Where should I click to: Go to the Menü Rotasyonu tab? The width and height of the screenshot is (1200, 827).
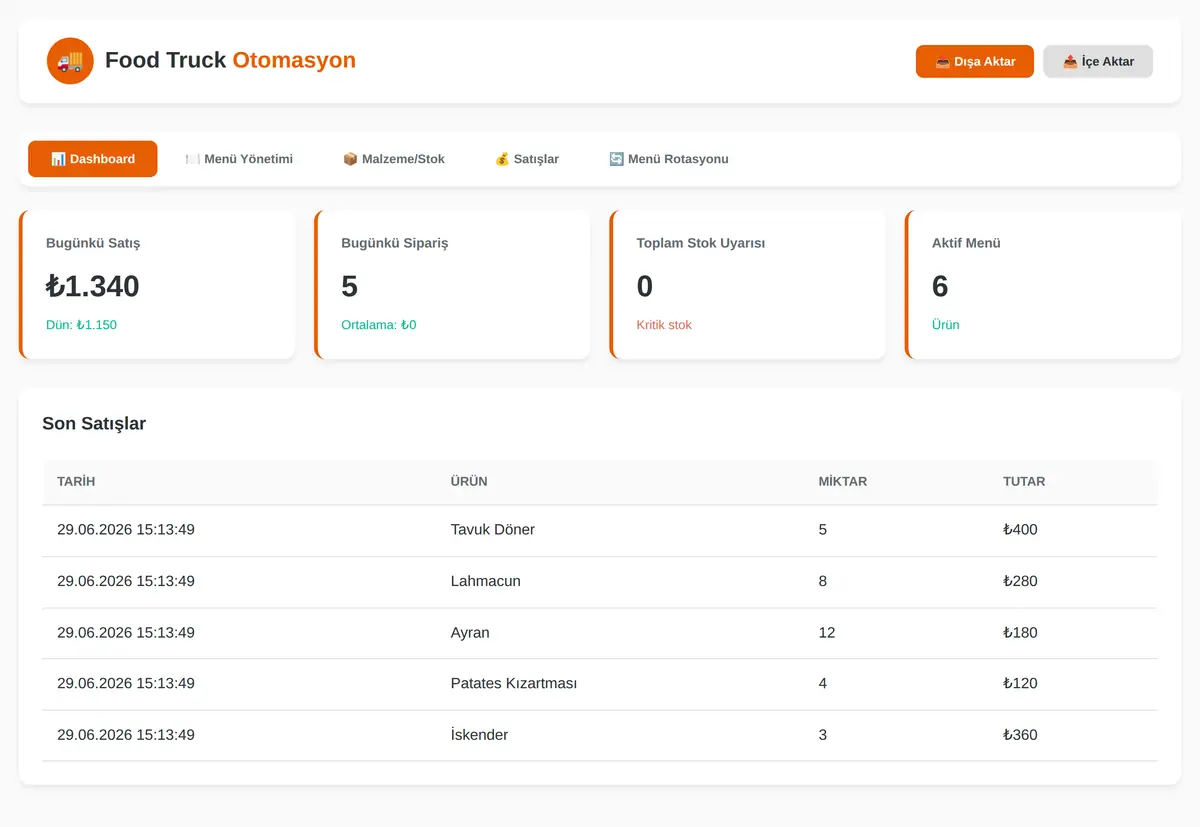[669, 159]
